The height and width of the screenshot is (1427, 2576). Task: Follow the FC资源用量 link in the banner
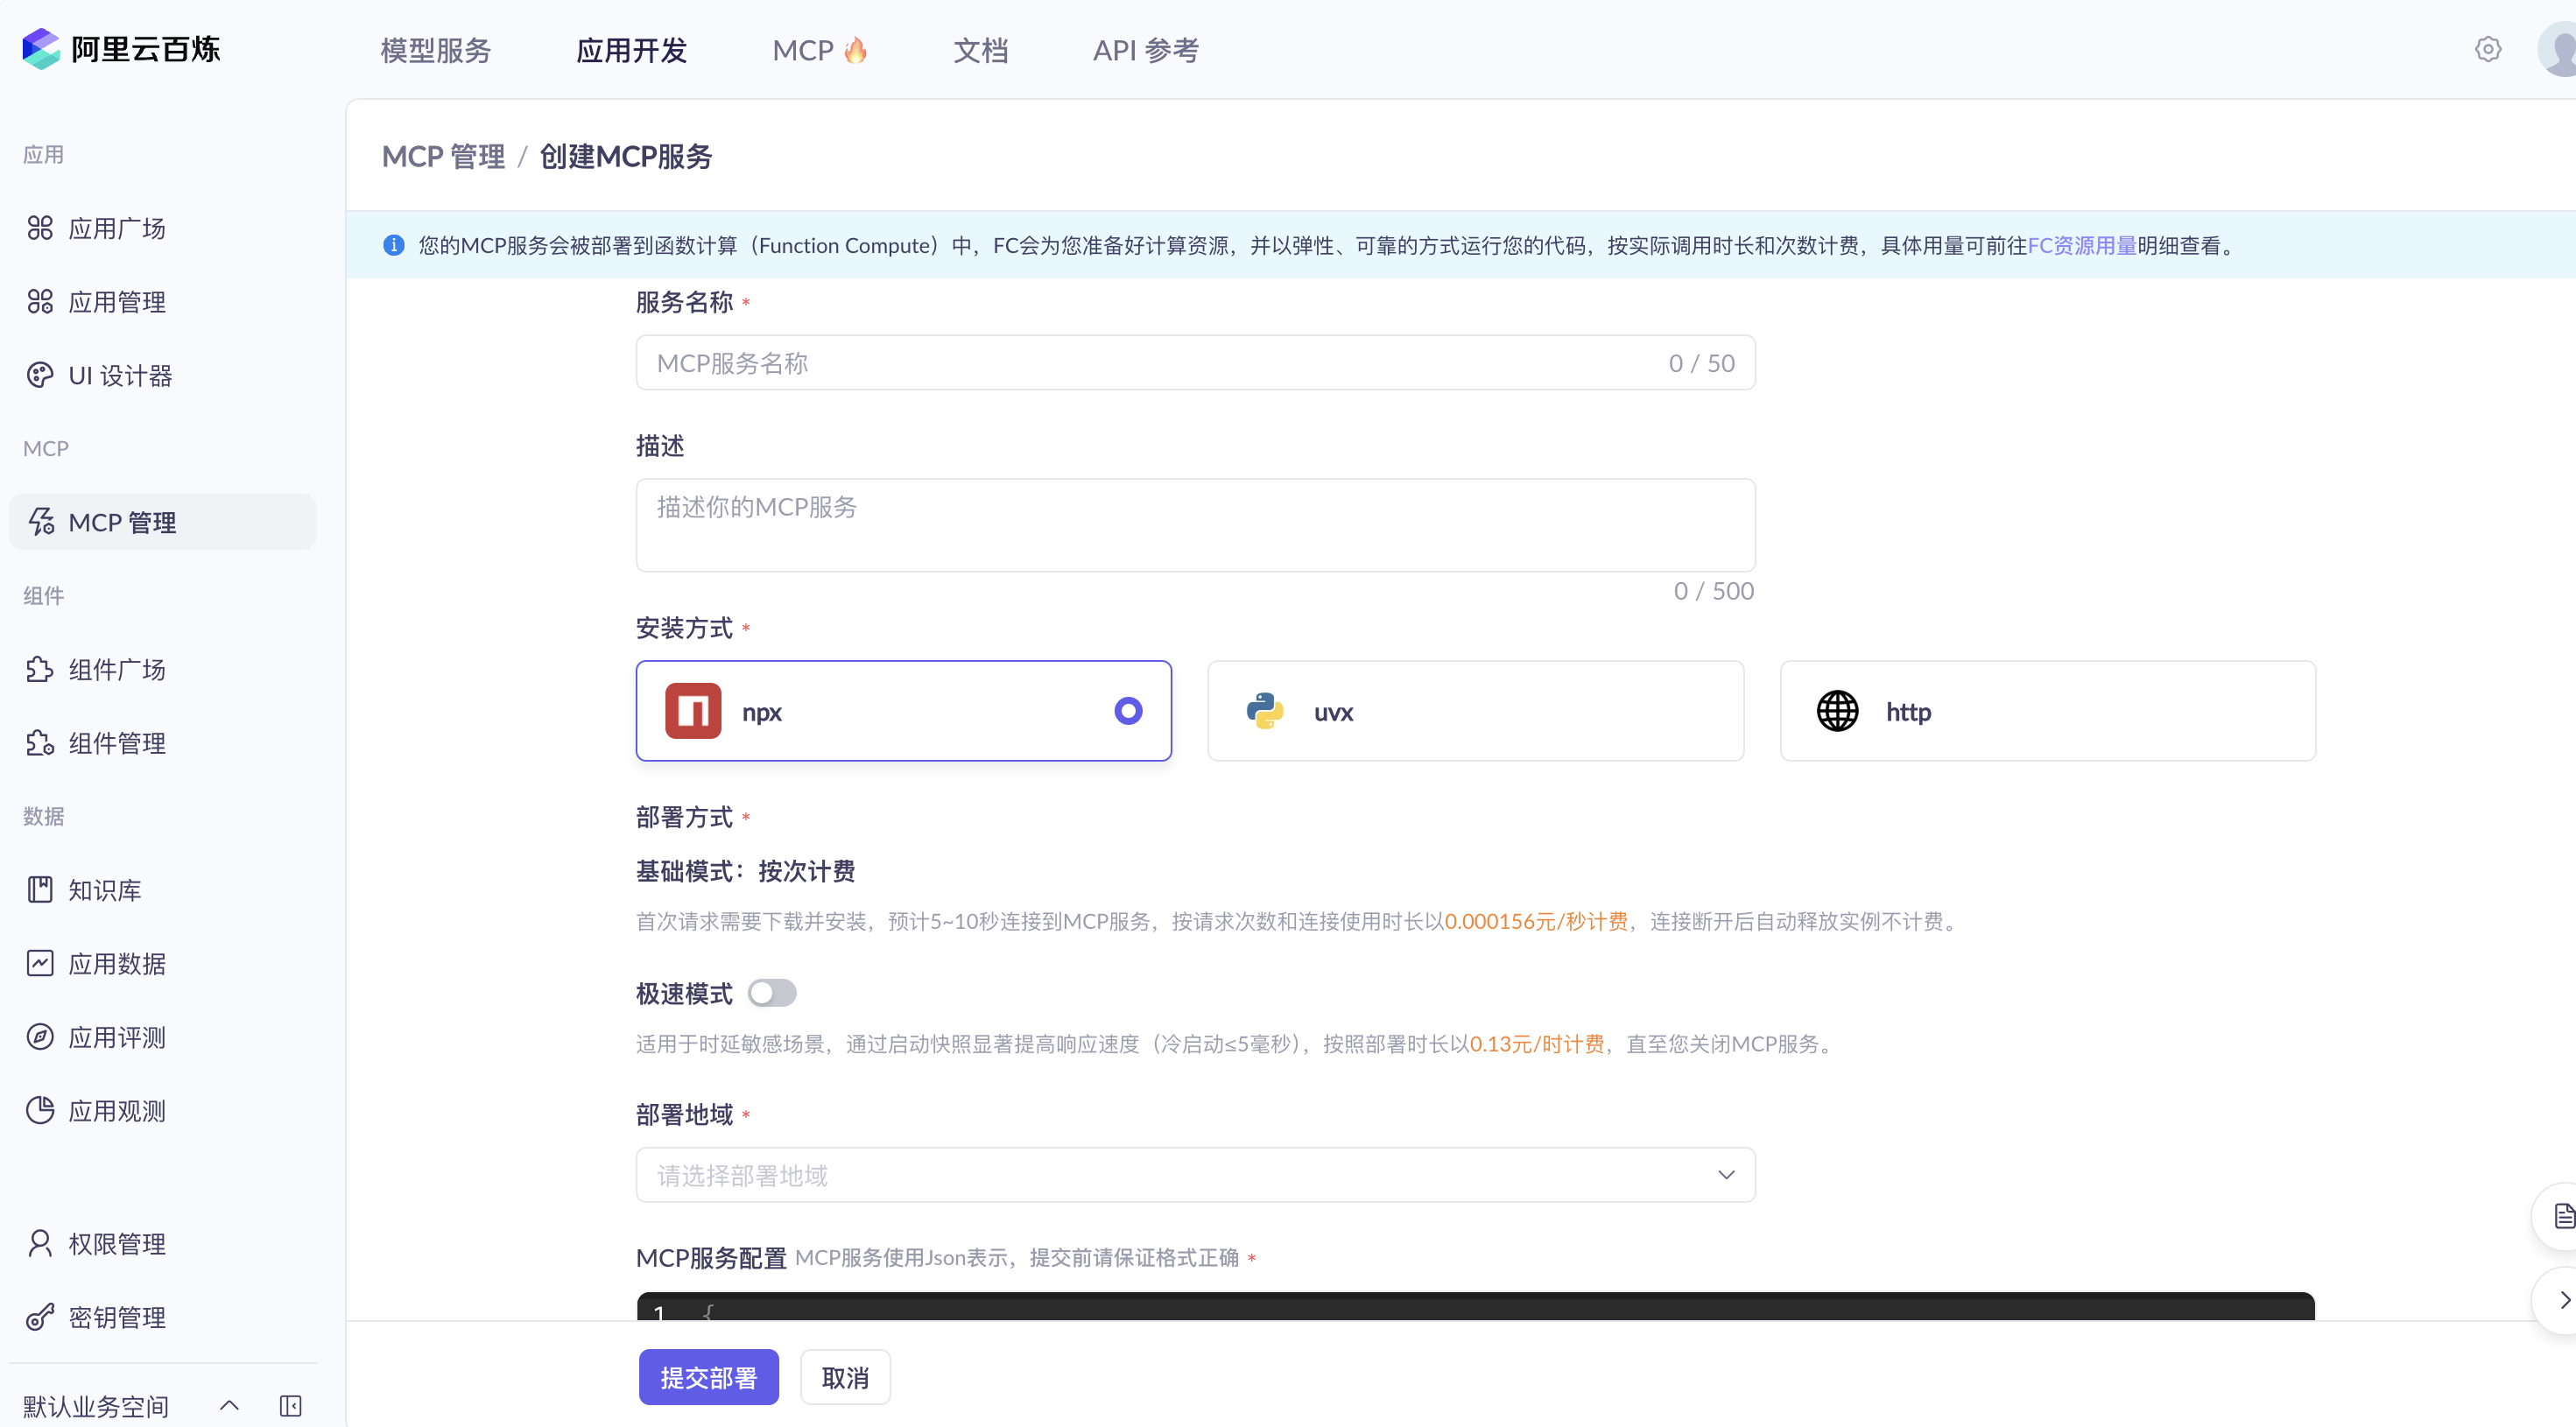click(x=2081, y=245)
